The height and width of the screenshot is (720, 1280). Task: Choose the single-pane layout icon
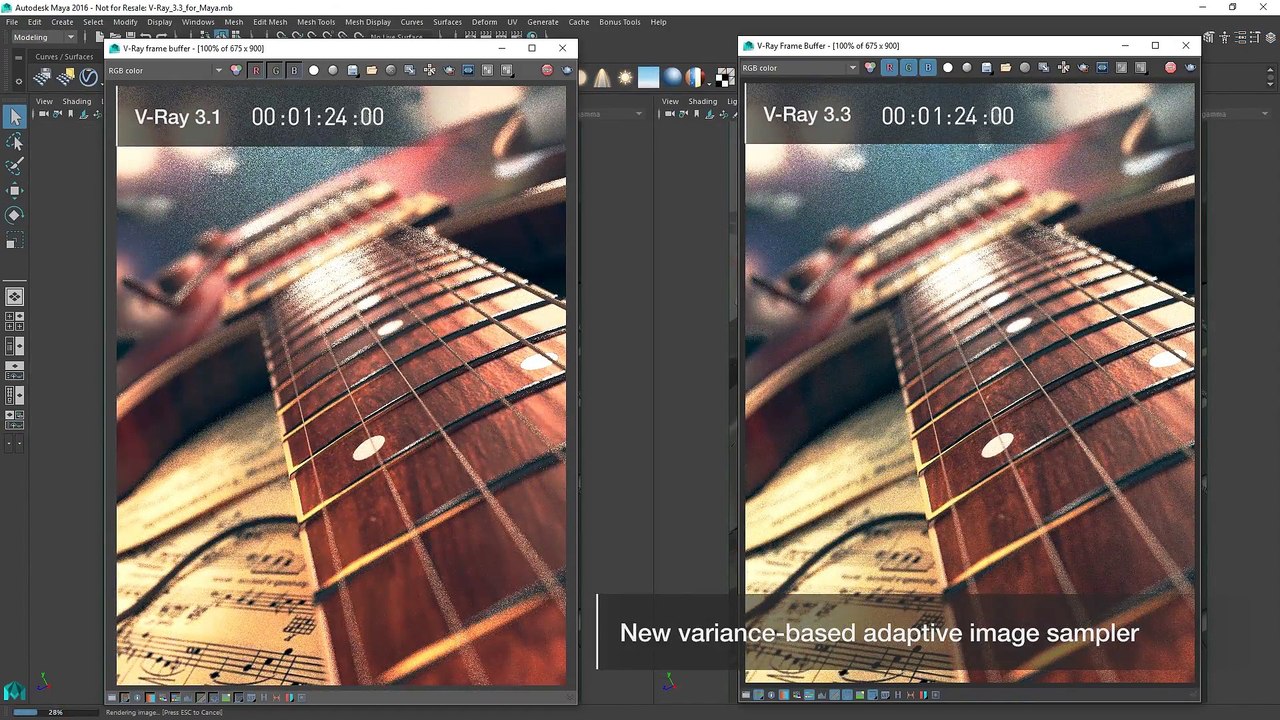(x=15, y=297)
